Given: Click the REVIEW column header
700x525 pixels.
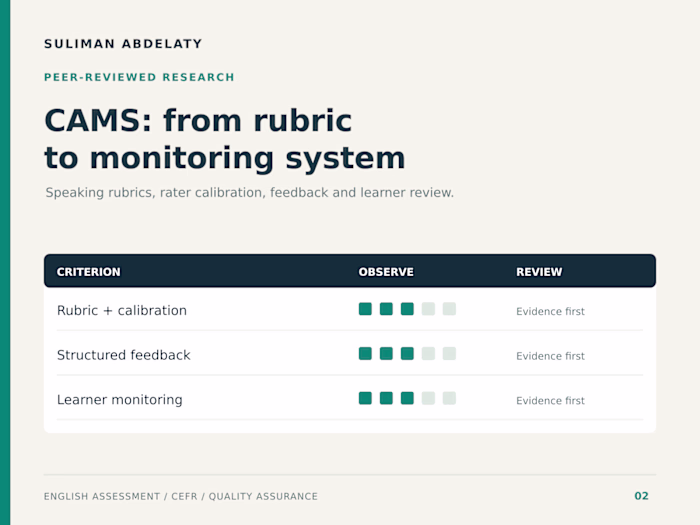Looking at the screenshot, I should [539, 272].
